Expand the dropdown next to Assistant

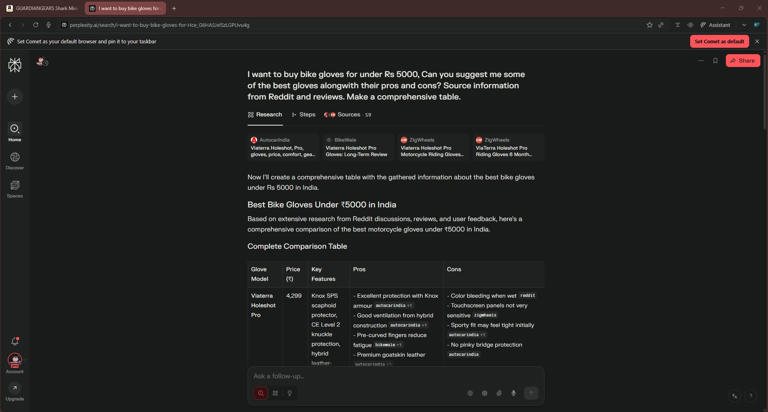744,25
